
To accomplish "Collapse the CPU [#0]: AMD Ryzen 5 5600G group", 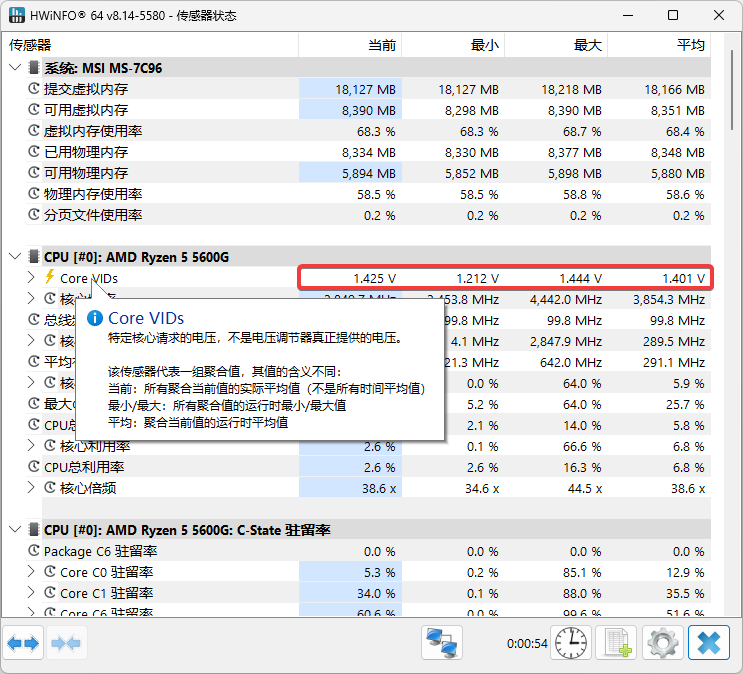I will [x=15, y=256].
